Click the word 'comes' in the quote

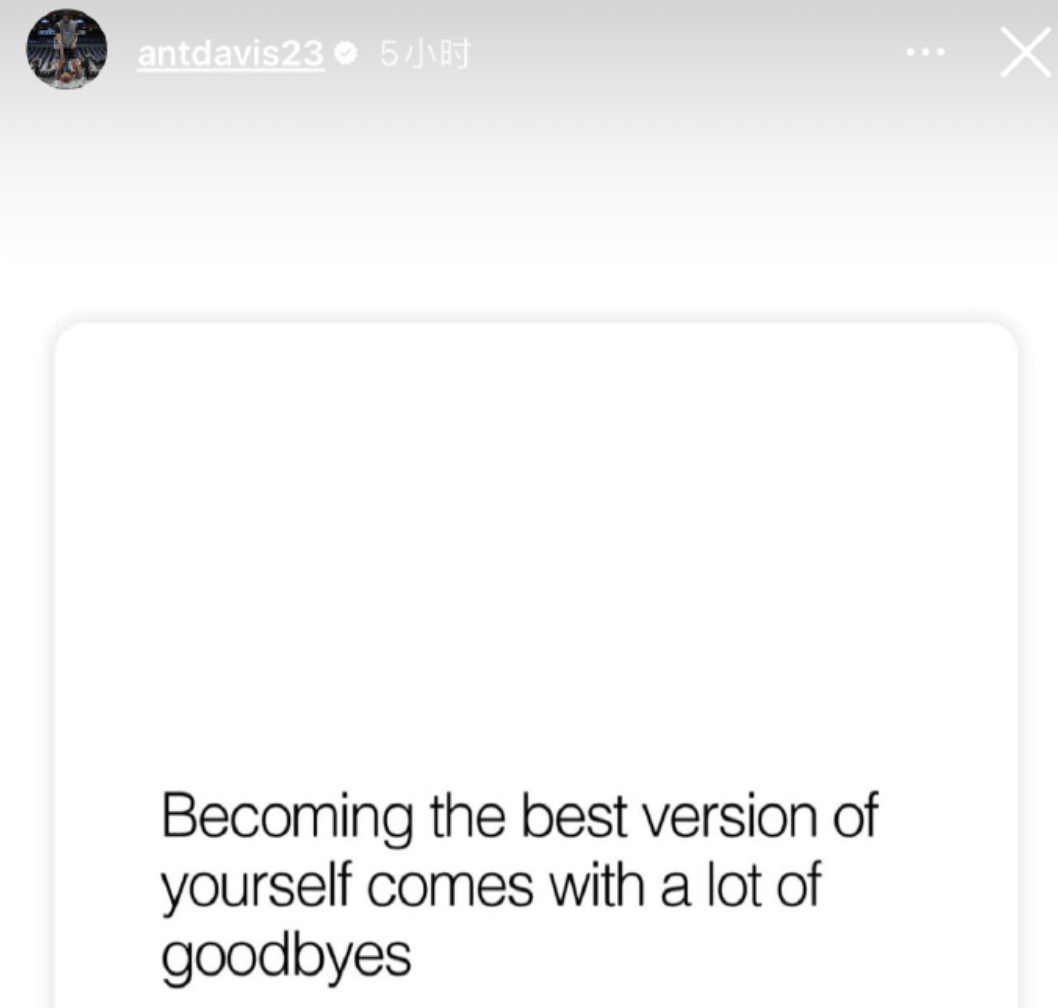pos(450,887)
